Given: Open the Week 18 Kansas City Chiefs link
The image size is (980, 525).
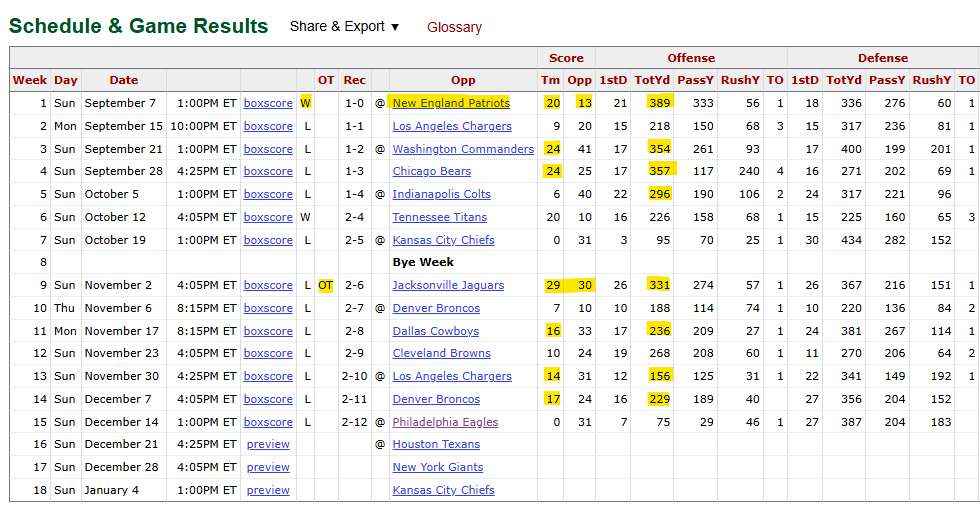Looking at the screenshot, I should click(x=443, y=490).
